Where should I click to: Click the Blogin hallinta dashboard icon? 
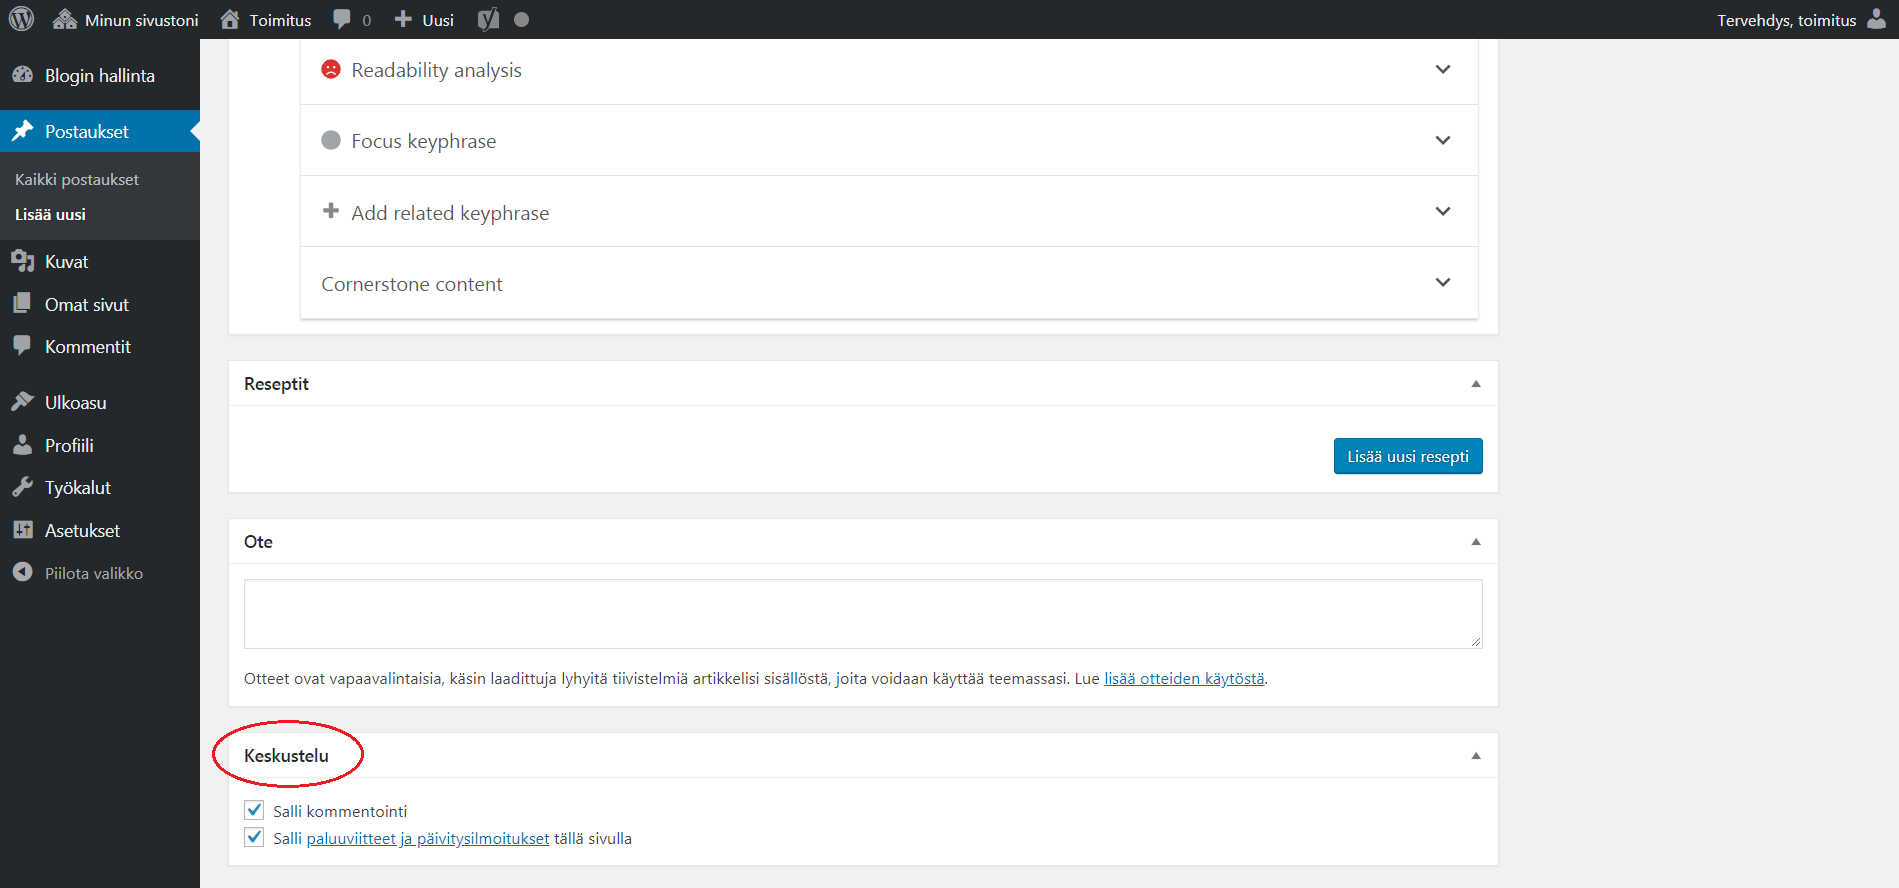click(22, 75)
